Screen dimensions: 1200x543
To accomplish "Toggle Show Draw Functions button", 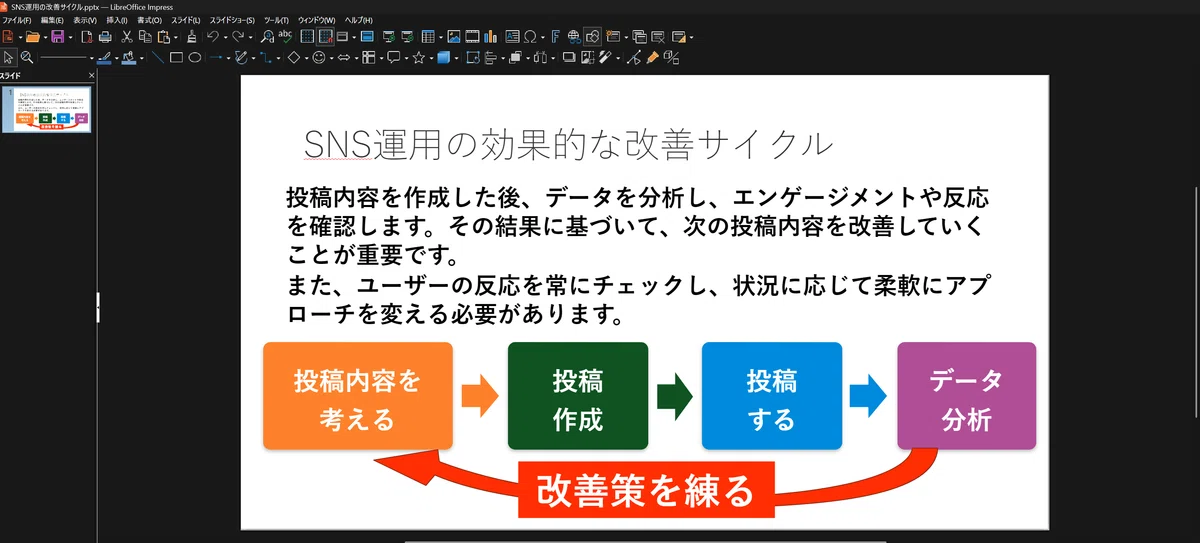I will point(592,37).
